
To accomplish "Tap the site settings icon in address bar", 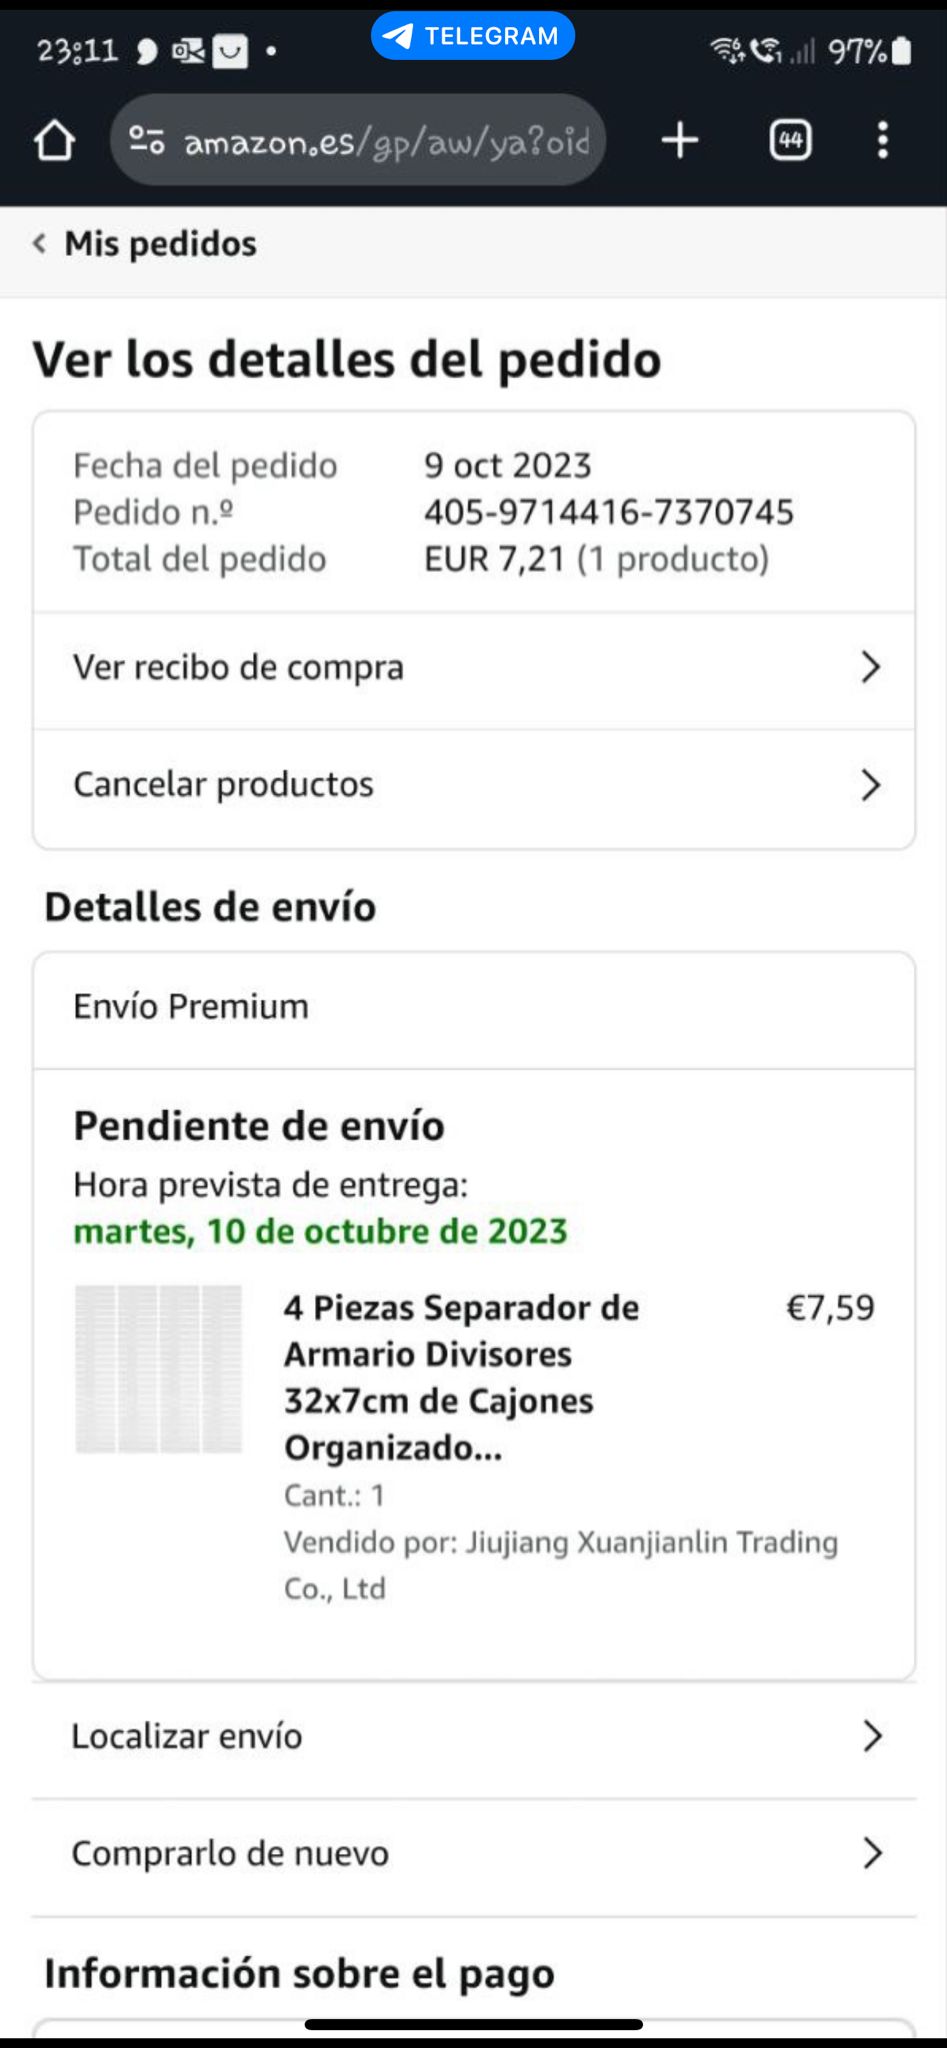I will pyautogui.click(x=147, y=140).
